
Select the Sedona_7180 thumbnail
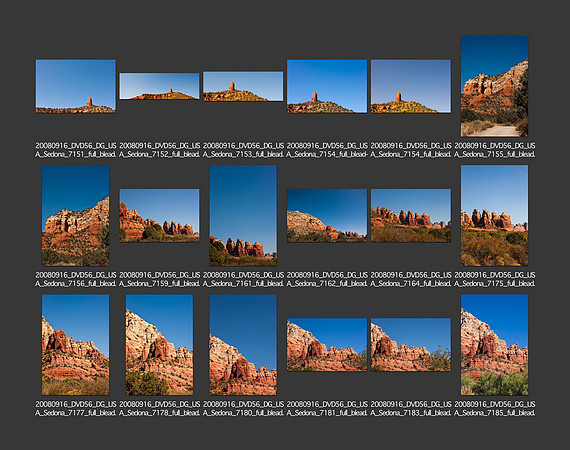243,345
